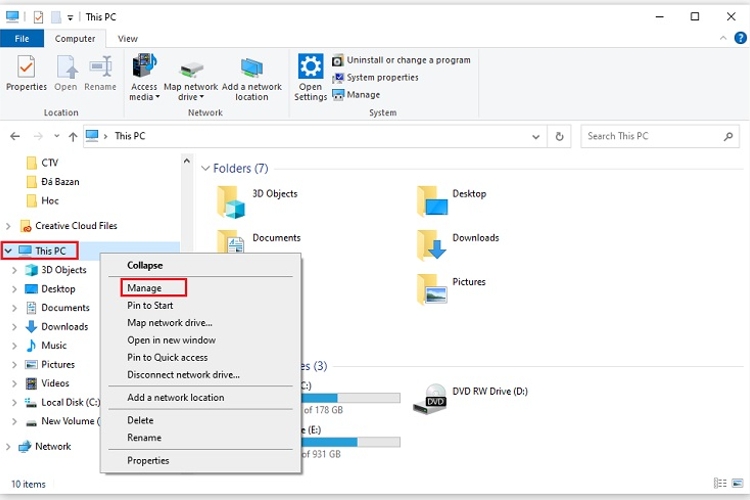The height and width of the screenshot is (500, 750).
Task: Click the forward navigation arrow
Action: click(x=38, y=136)
